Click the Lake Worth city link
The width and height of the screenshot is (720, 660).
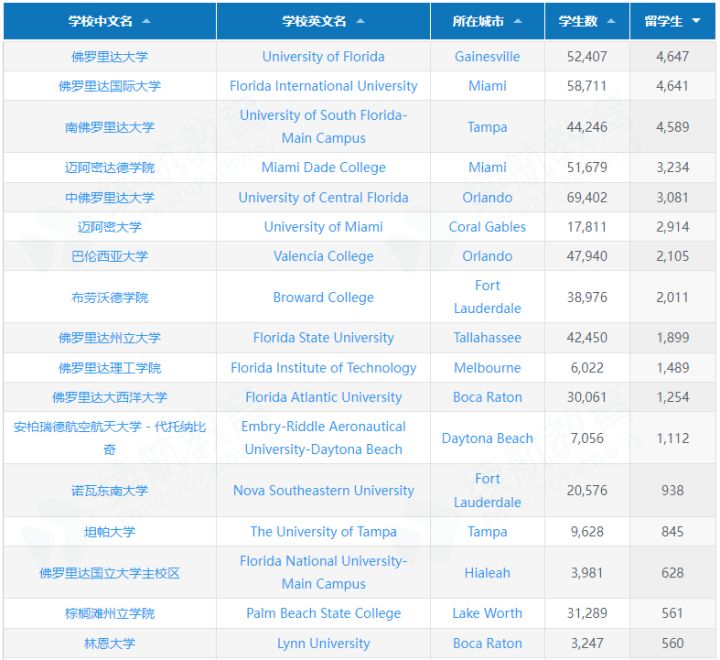click(487, 614)
